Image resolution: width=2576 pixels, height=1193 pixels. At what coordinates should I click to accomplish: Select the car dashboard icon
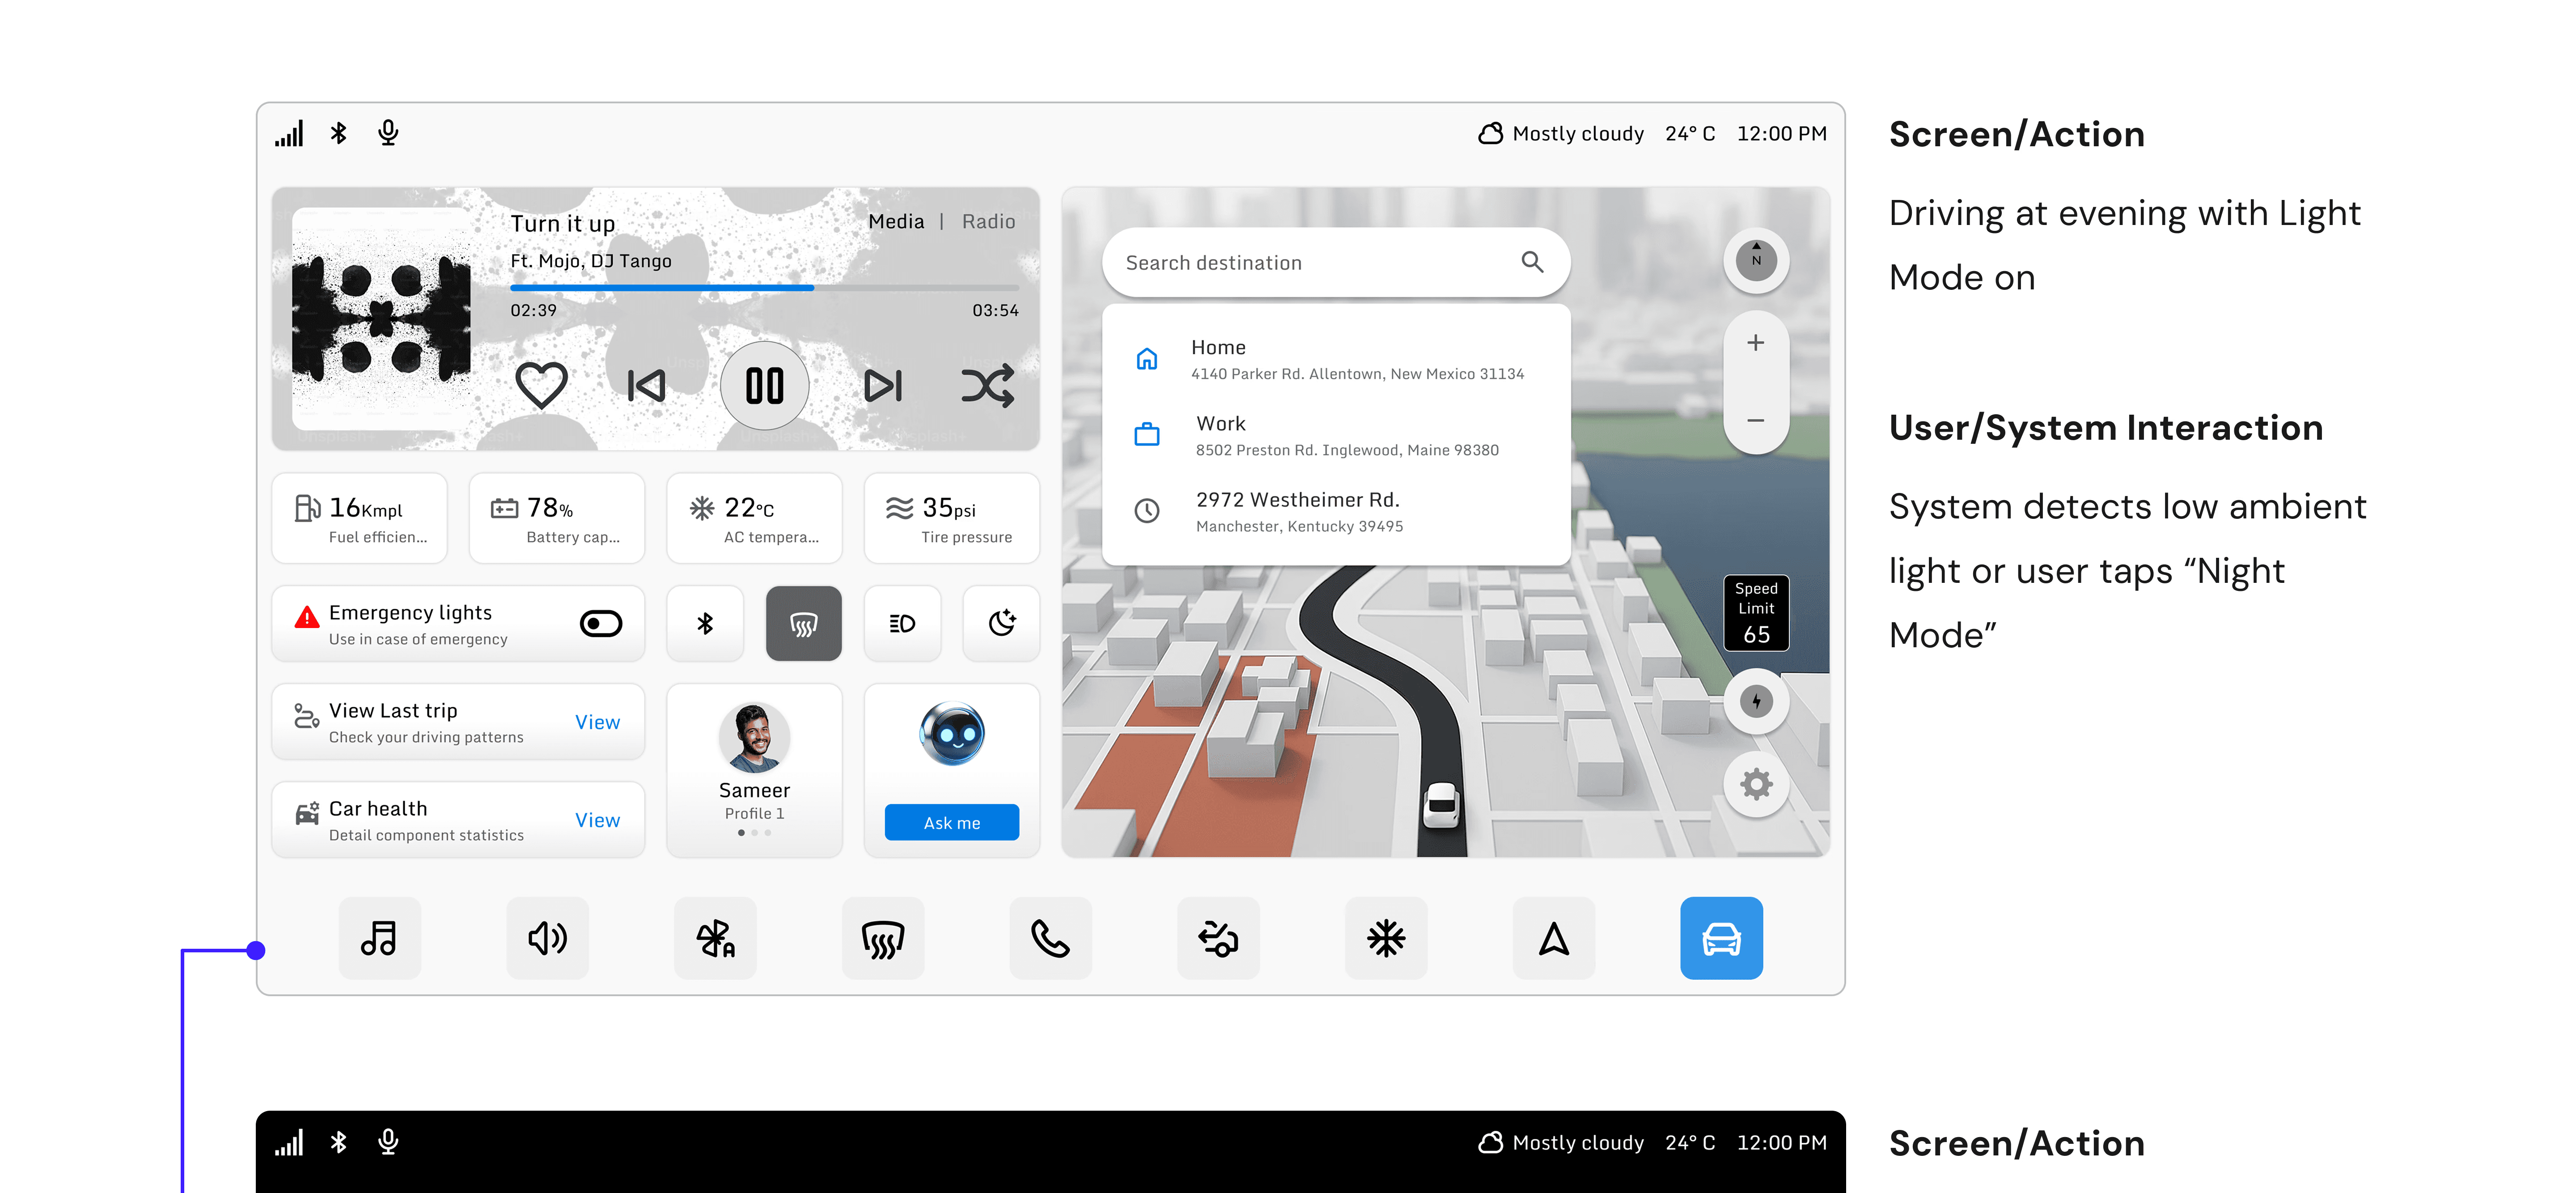pos(1720,938)
